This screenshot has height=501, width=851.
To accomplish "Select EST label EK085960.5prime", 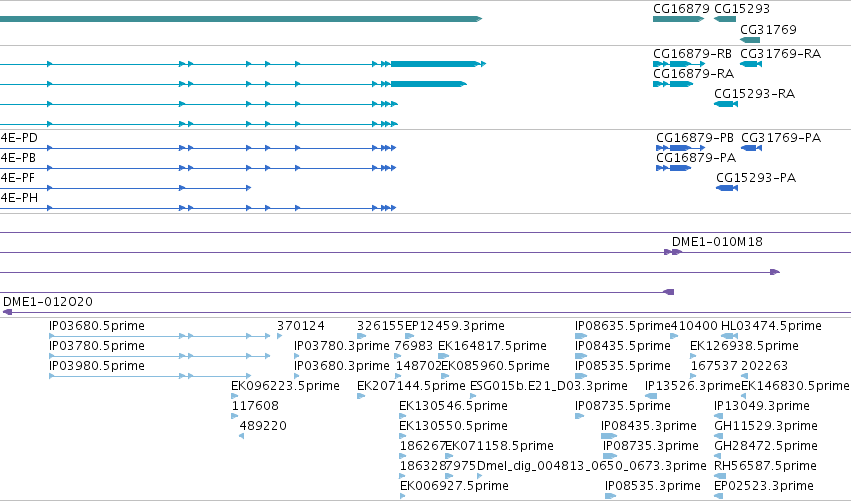I will pos(496,366).
